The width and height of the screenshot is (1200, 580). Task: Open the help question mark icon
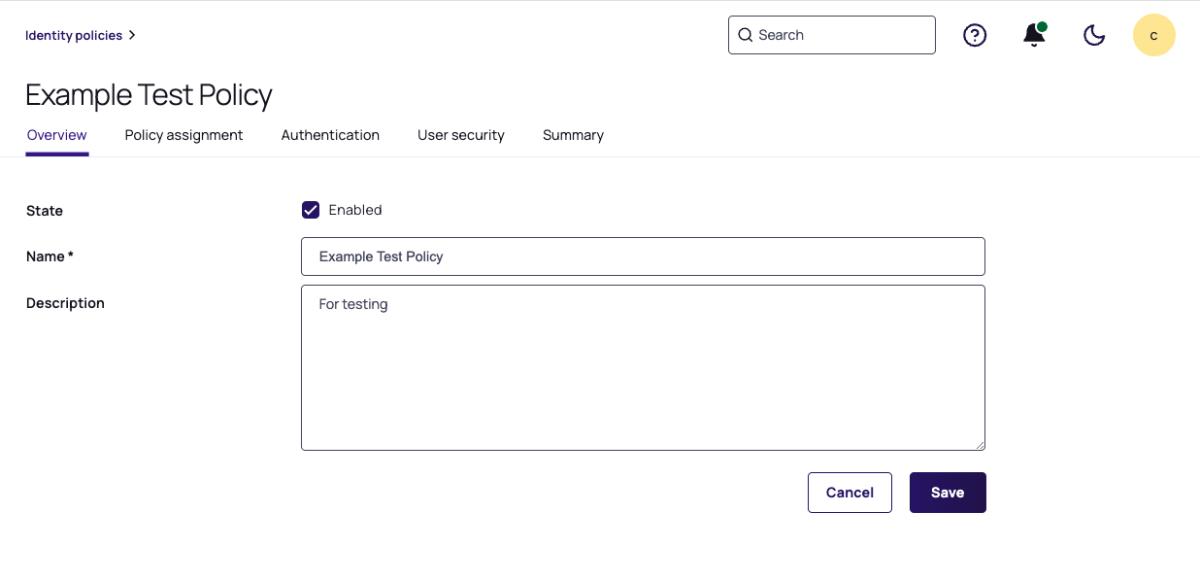click(x=974, y=35)
